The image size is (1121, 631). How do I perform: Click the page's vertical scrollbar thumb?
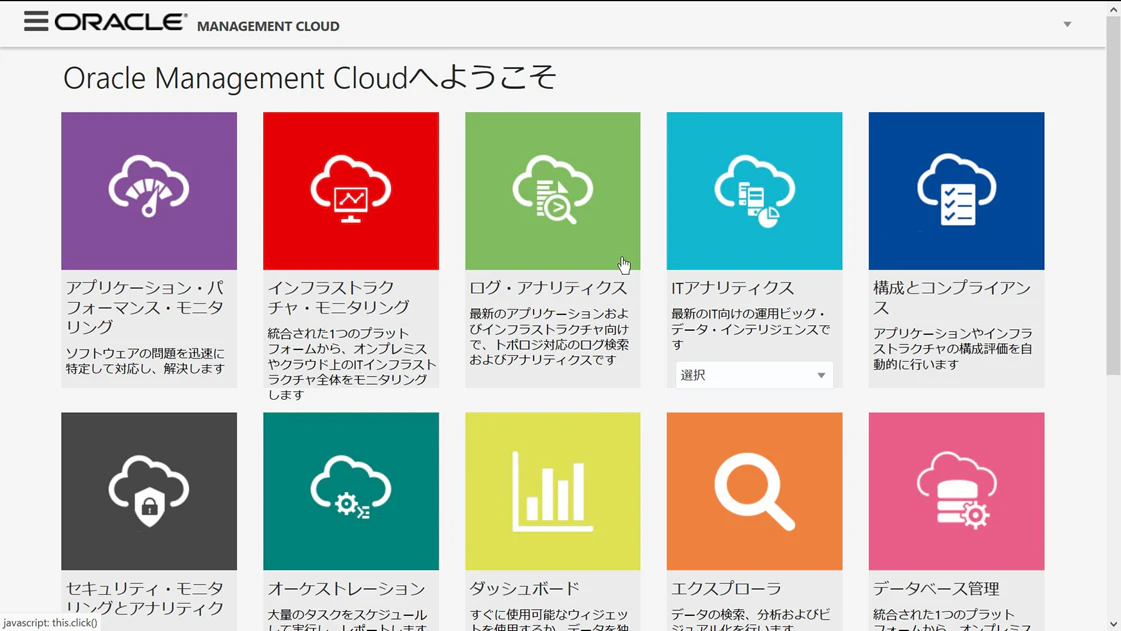(1113, 194)
